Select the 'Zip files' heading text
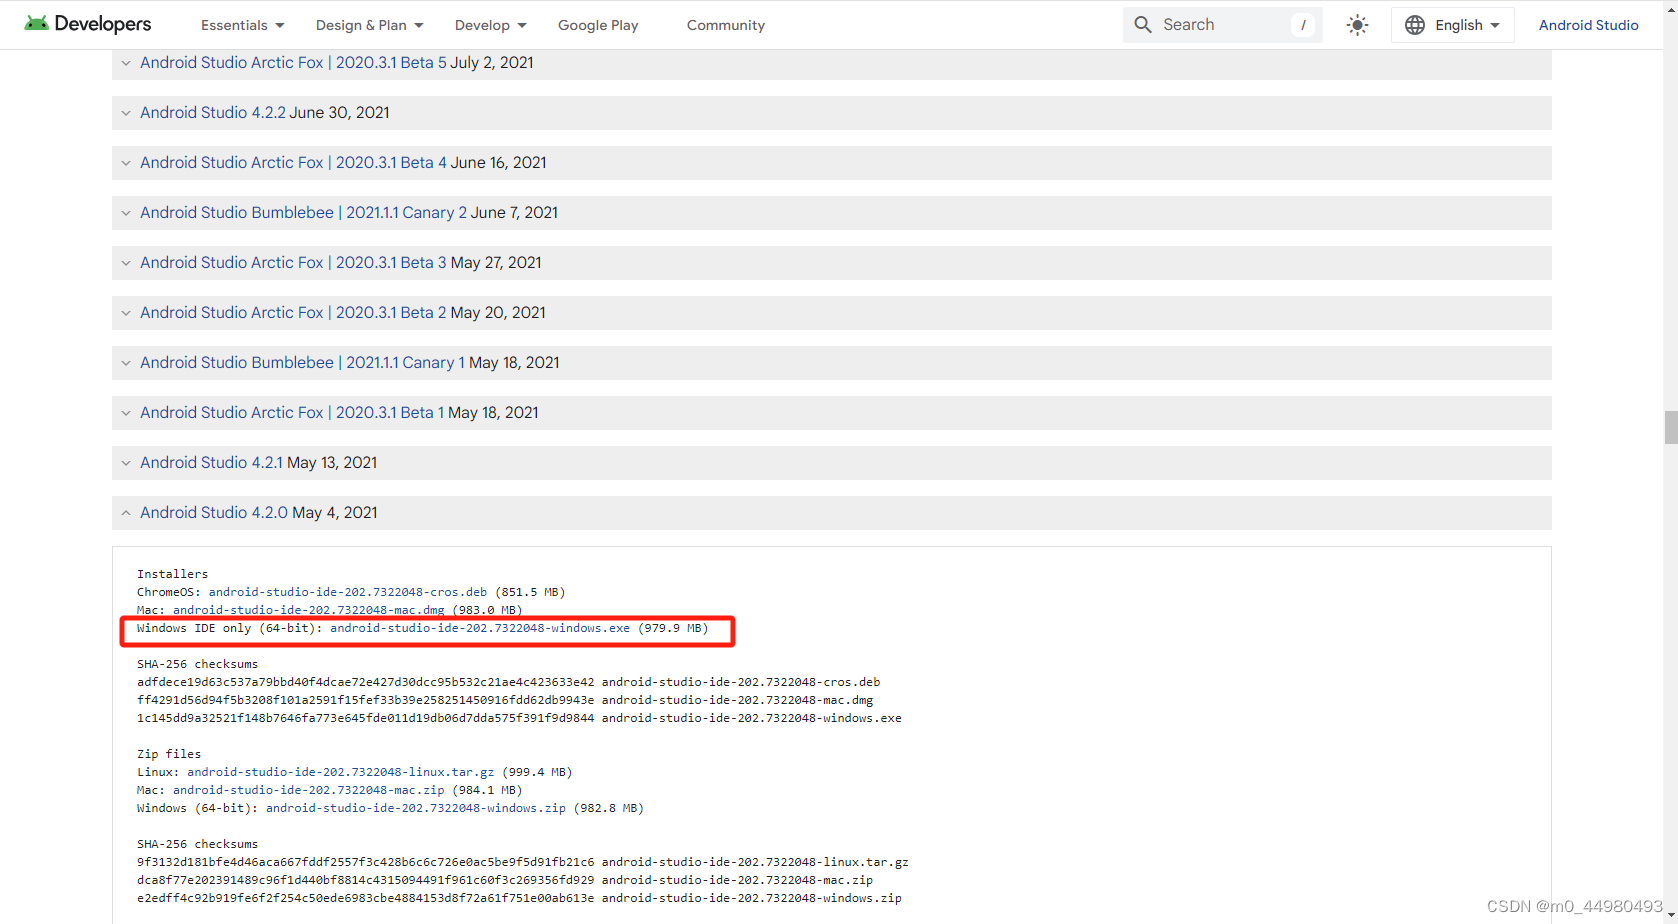This screenshot has width=1678, height=924. (x=169, y=754)
